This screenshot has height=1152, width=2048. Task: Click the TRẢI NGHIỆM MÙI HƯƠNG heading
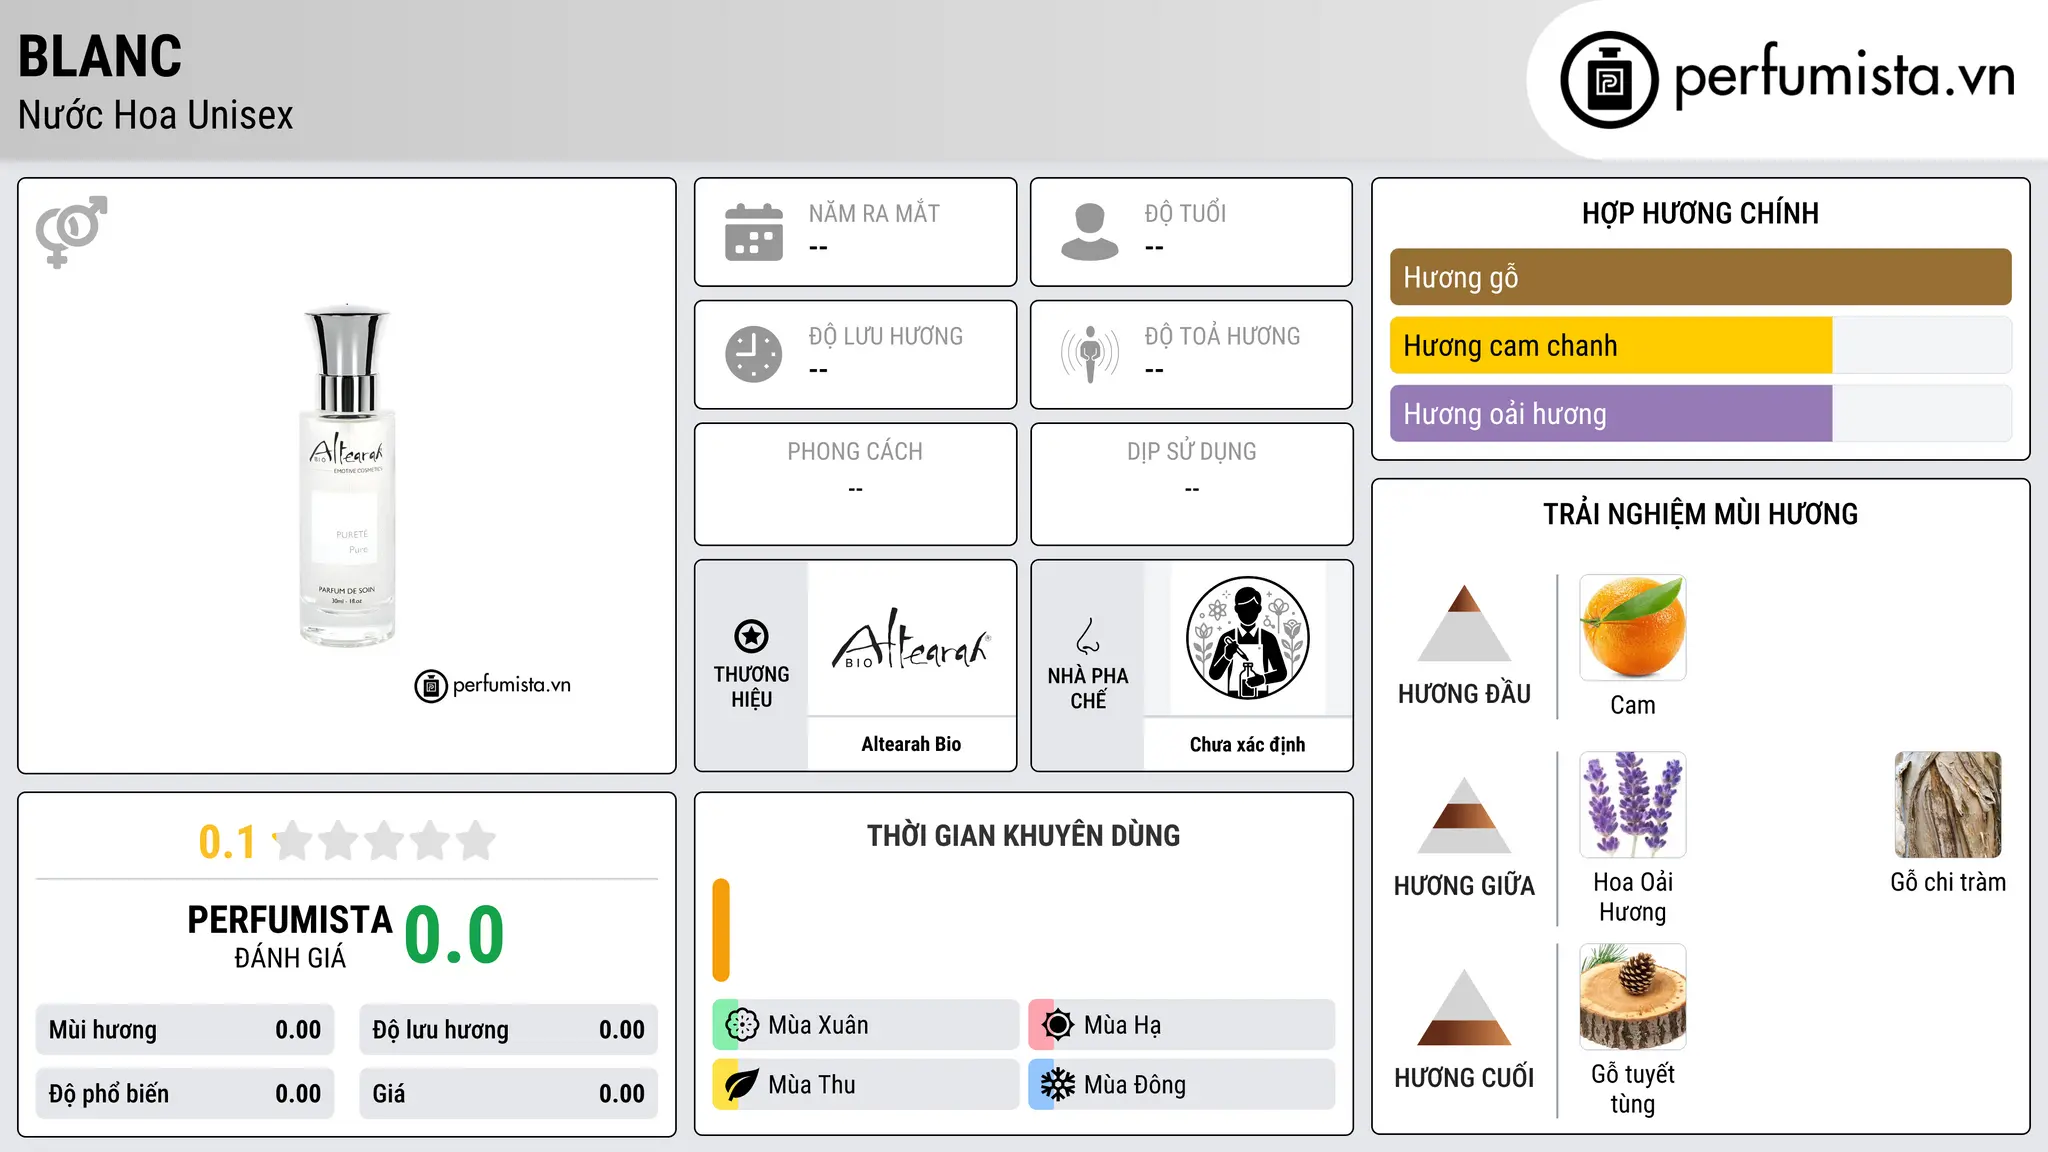click(1700, 514)
